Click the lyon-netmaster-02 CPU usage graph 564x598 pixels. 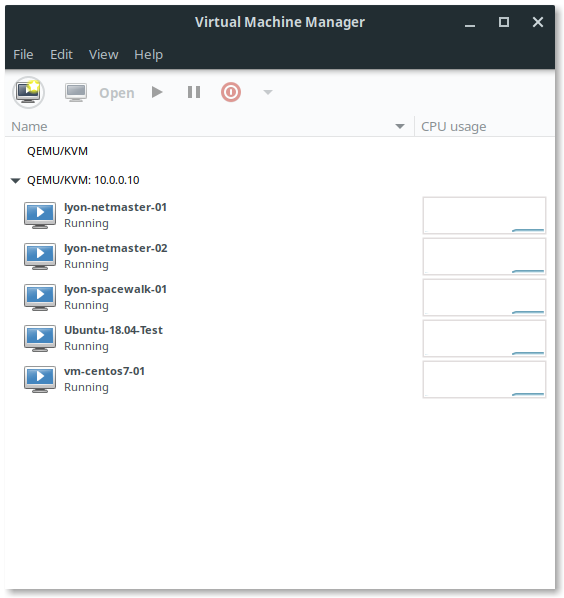[484, 256]
